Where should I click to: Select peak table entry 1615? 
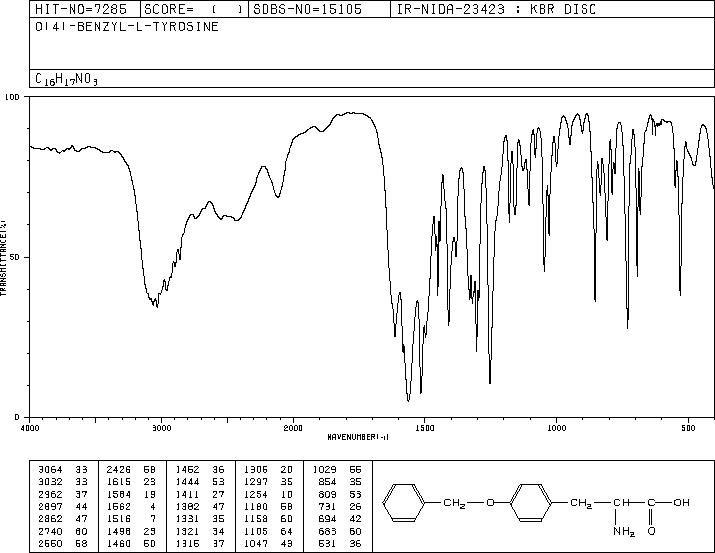point(119,481)
